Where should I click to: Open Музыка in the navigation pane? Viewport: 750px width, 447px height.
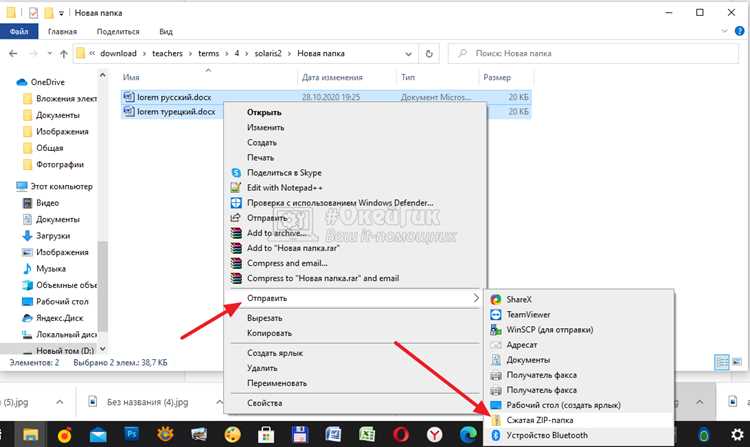[x=51, y=269]
